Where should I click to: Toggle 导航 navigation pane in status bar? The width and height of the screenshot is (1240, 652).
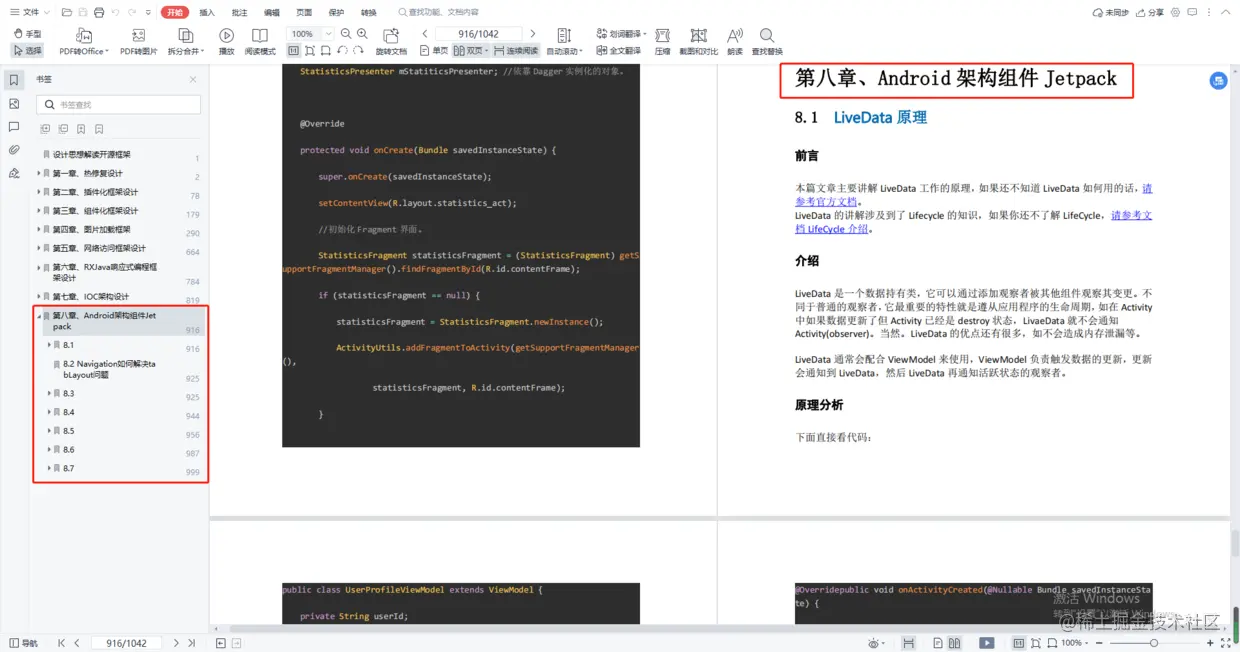24,643
